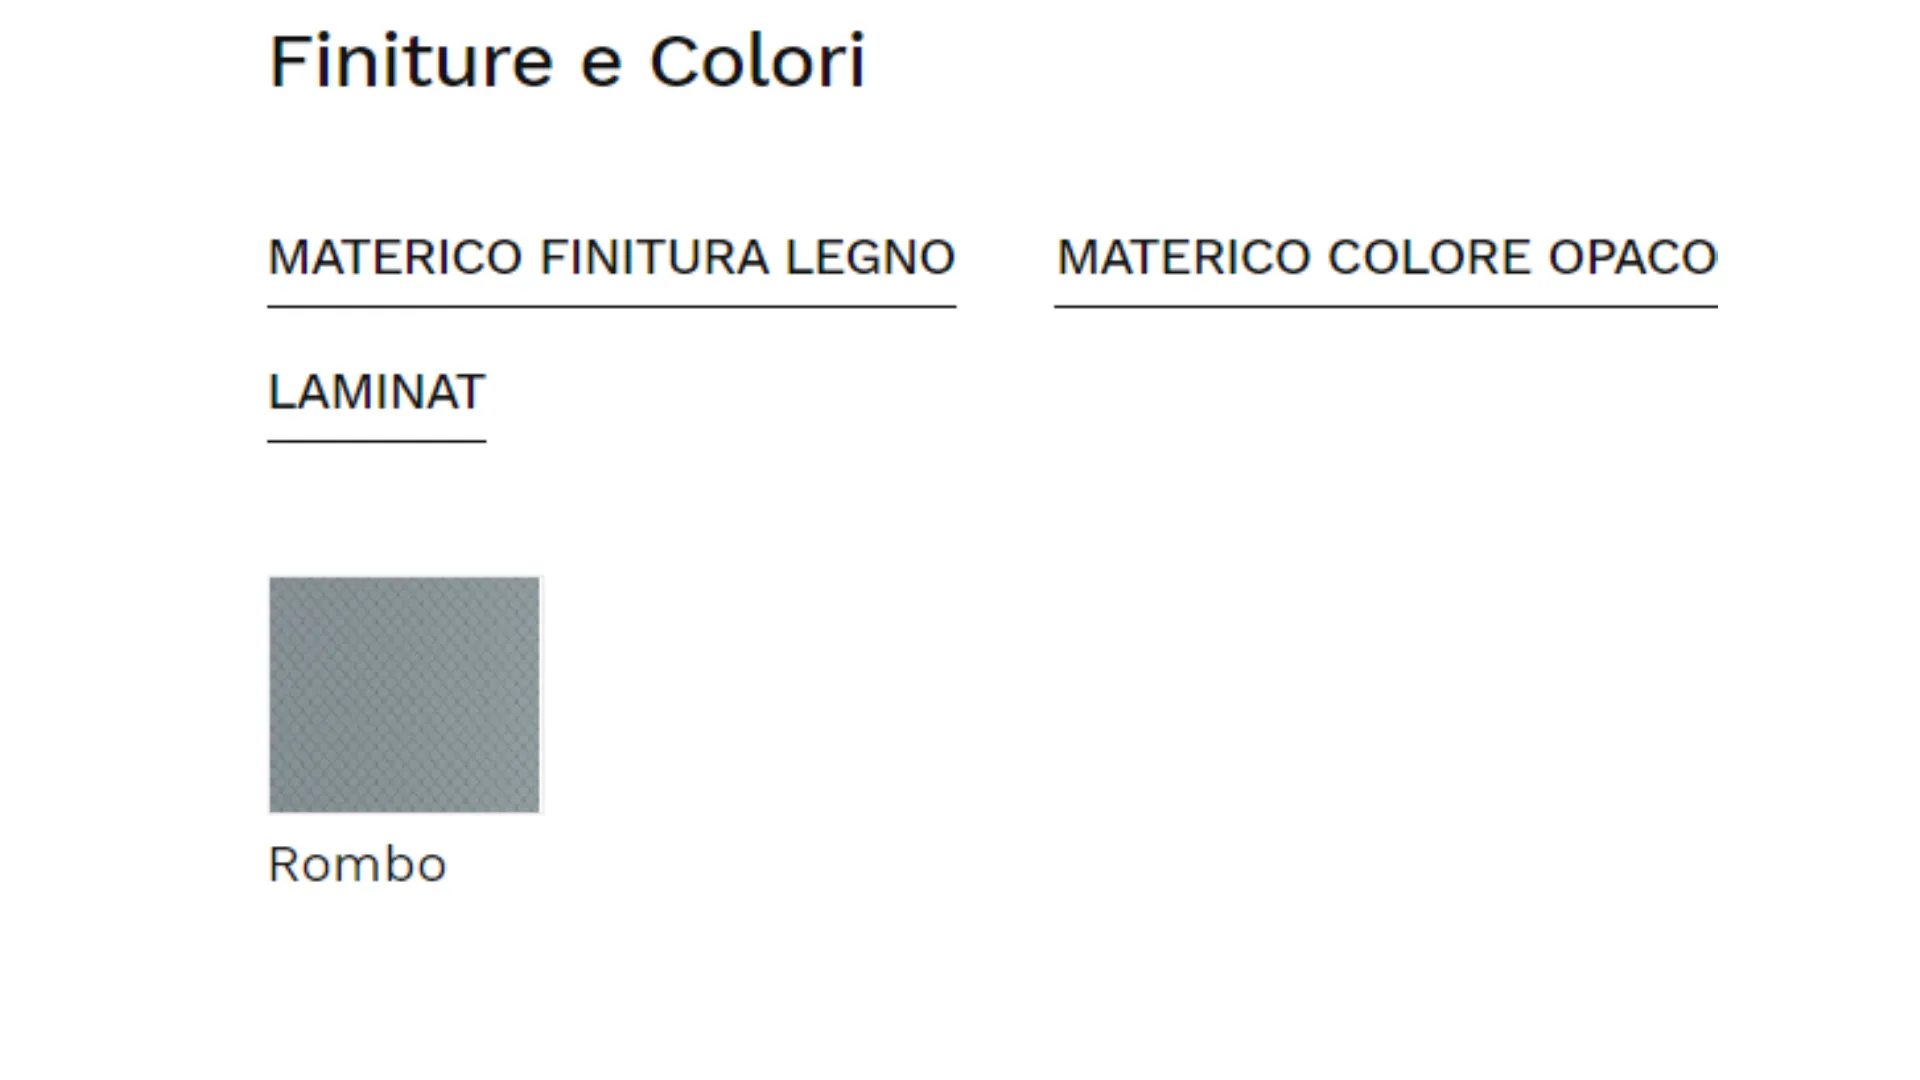
Task: Select the word OPACO in the second tab
Action: coord(1632,258)
